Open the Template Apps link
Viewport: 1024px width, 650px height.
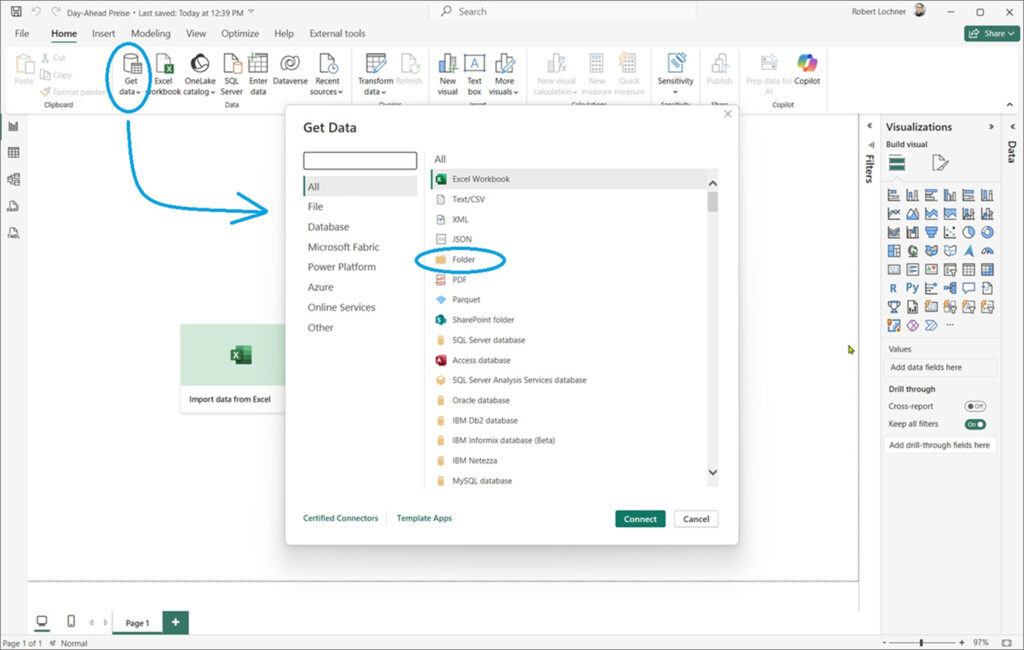(424, 518)
